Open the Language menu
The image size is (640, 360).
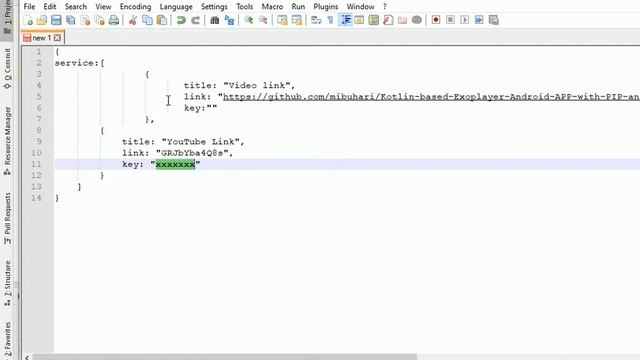176,7
